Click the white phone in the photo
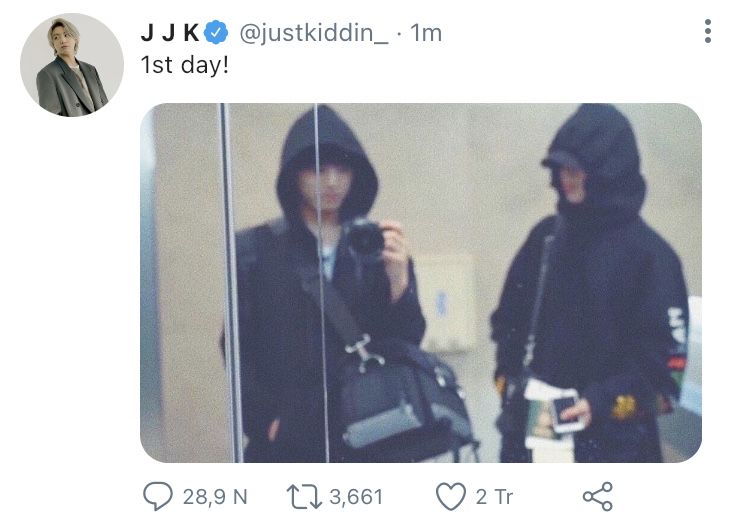Viewport: 750px width, 525px height. coord(568,412)
